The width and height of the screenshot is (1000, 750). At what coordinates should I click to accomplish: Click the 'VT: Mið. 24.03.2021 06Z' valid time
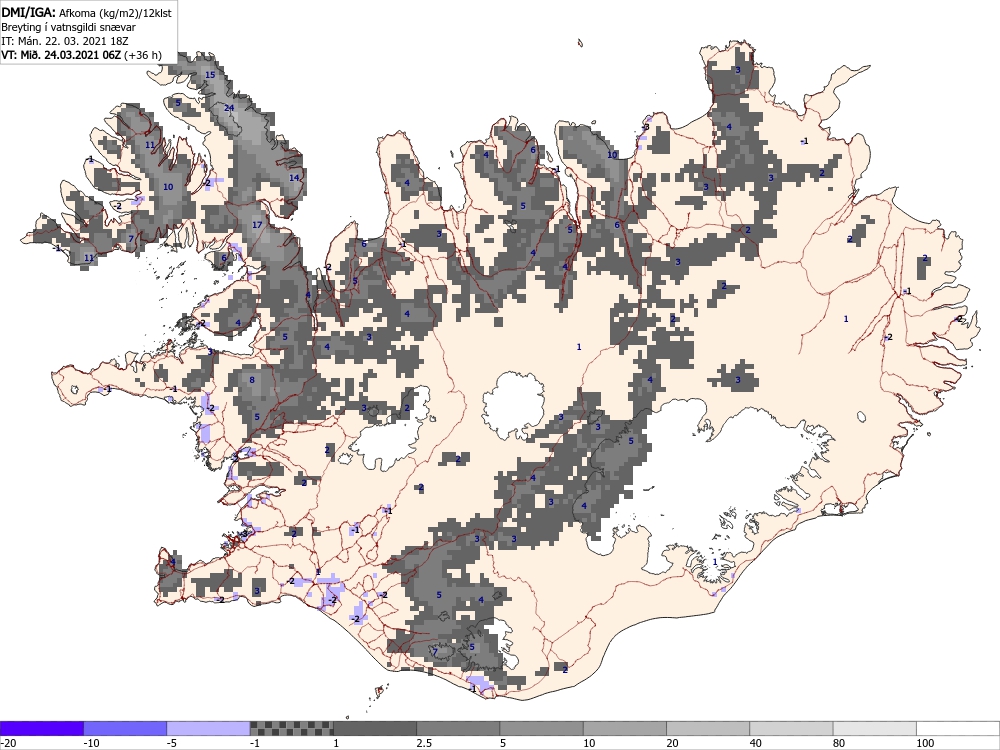pyautogui.click(x=61, y=55)
